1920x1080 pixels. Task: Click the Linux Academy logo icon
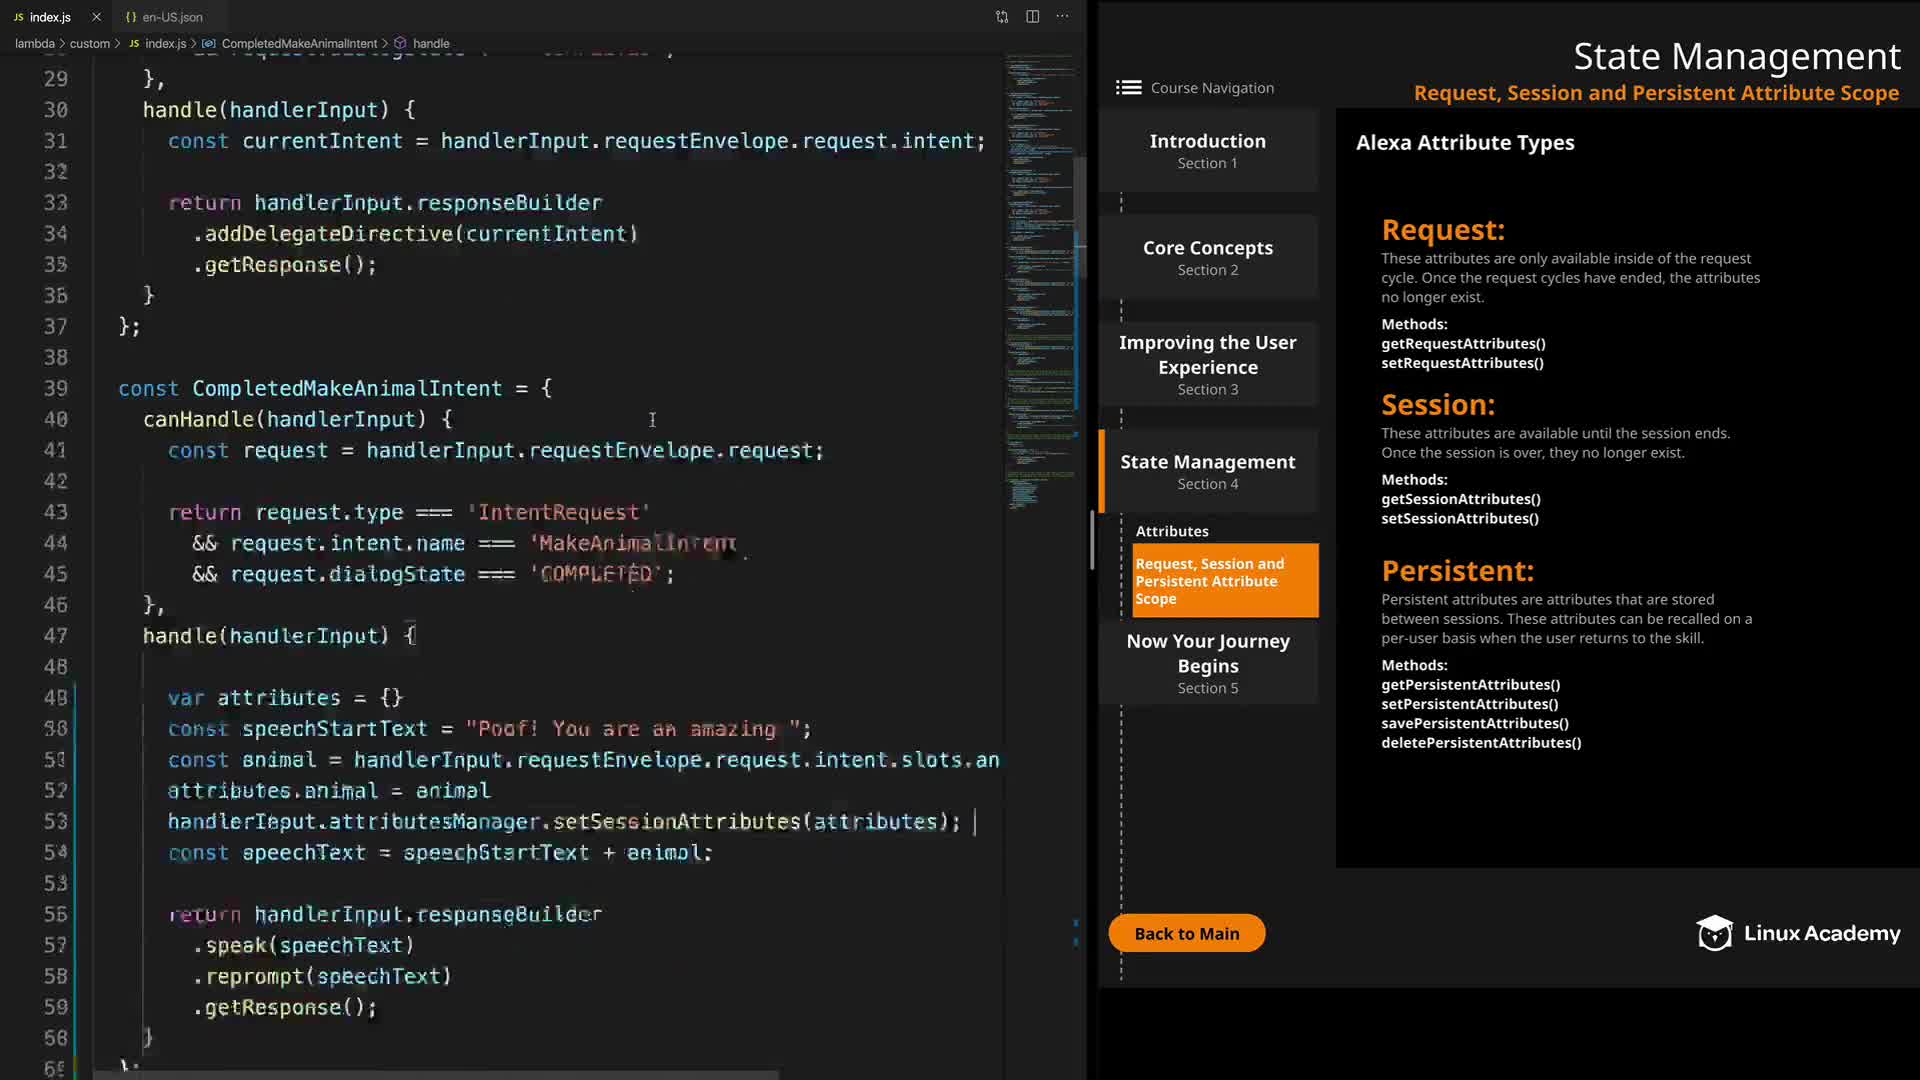click(x=1714, y=933)
